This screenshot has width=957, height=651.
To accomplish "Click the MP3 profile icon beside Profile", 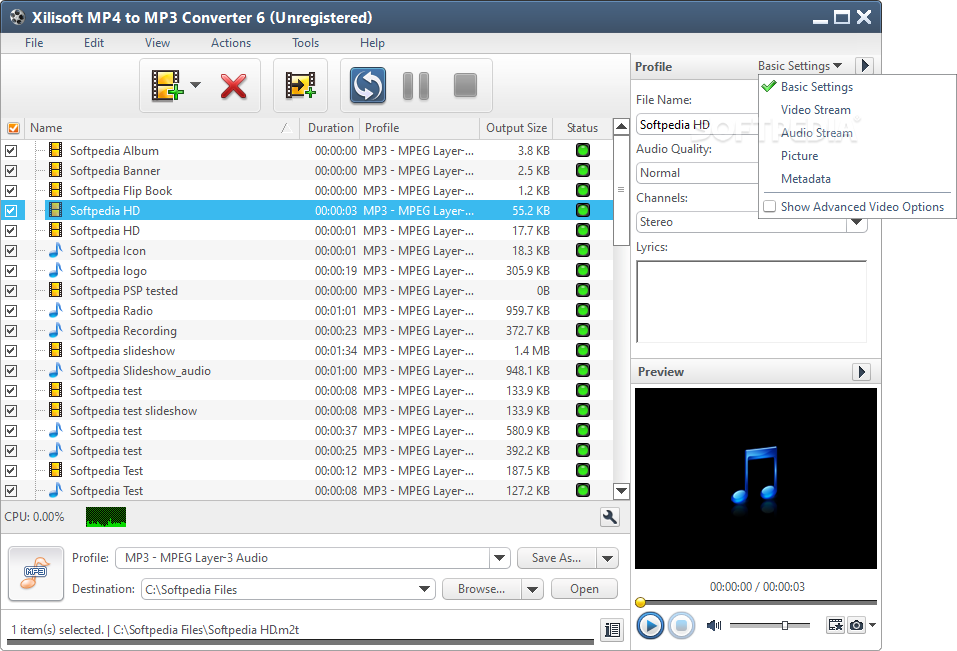I will click(36, 574).
